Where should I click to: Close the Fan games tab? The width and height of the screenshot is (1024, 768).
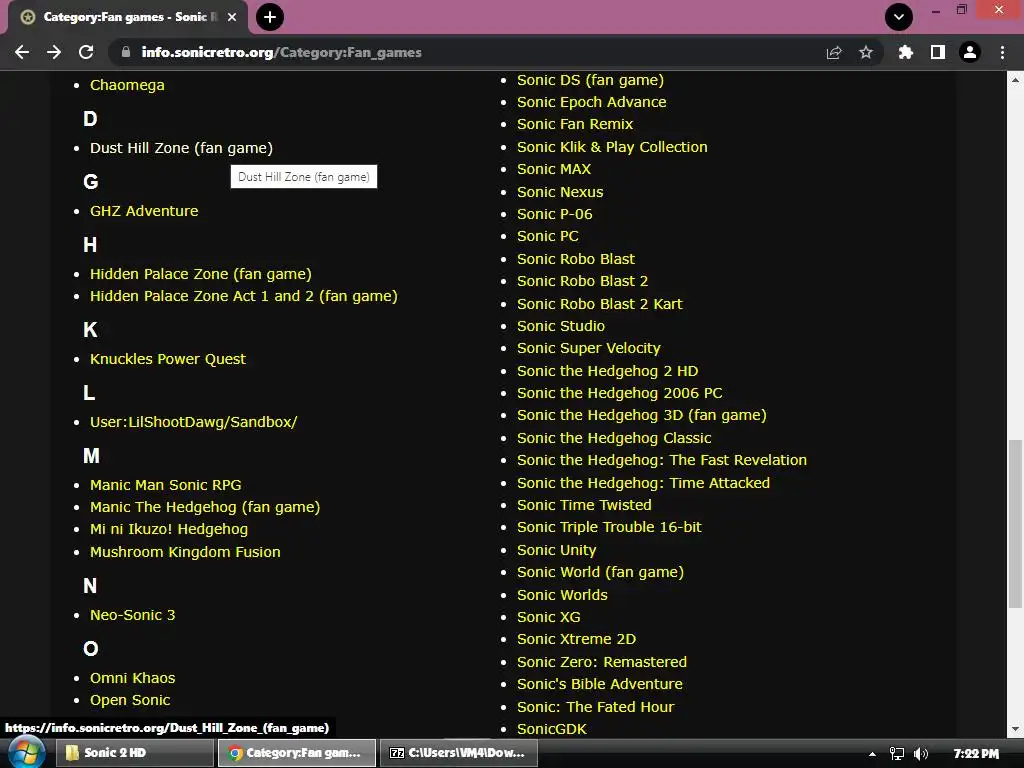232,17
